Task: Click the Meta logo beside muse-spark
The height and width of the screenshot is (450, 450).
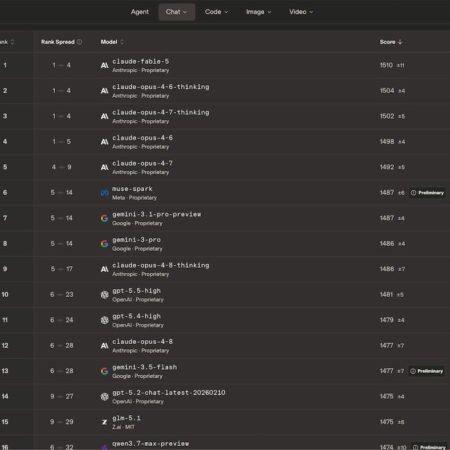Action: (105, 193)
